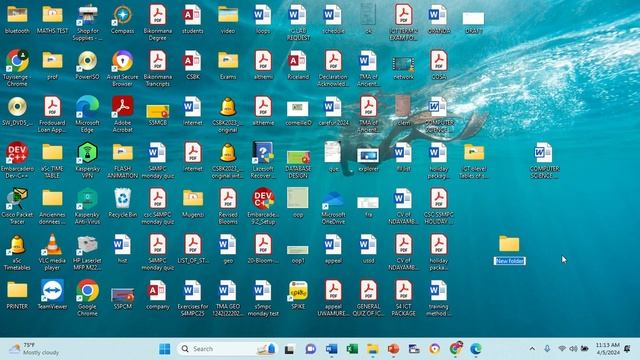The width and height of the screenshot is (640, 360).
Task: Open Excel from the taskbar
Action: coord(352,349)
